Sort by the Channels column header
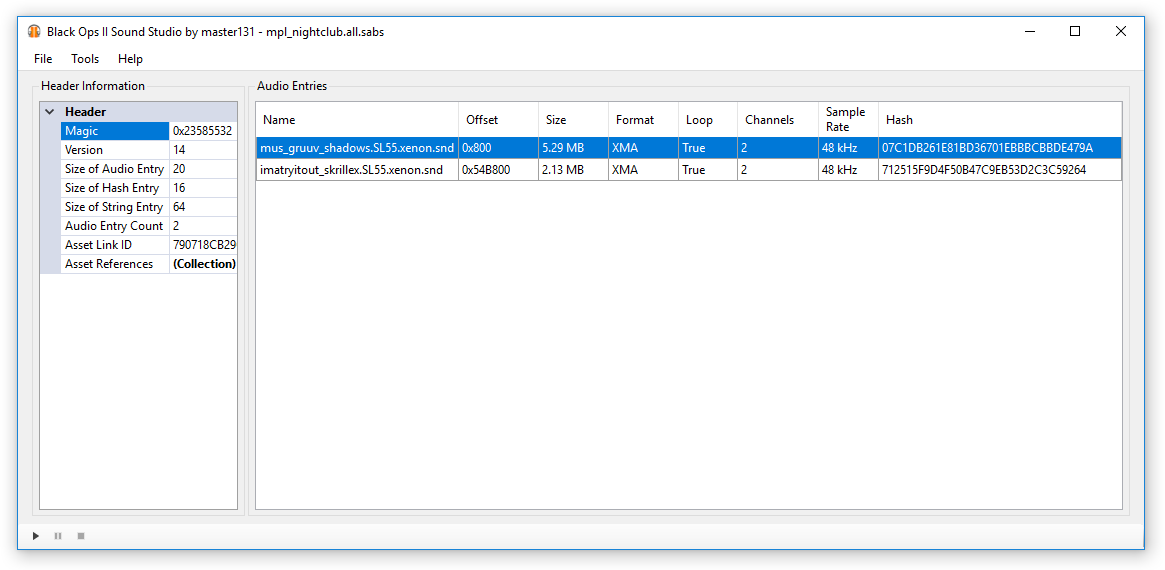This screenshot has height=570, width=1165. (778, 120)
